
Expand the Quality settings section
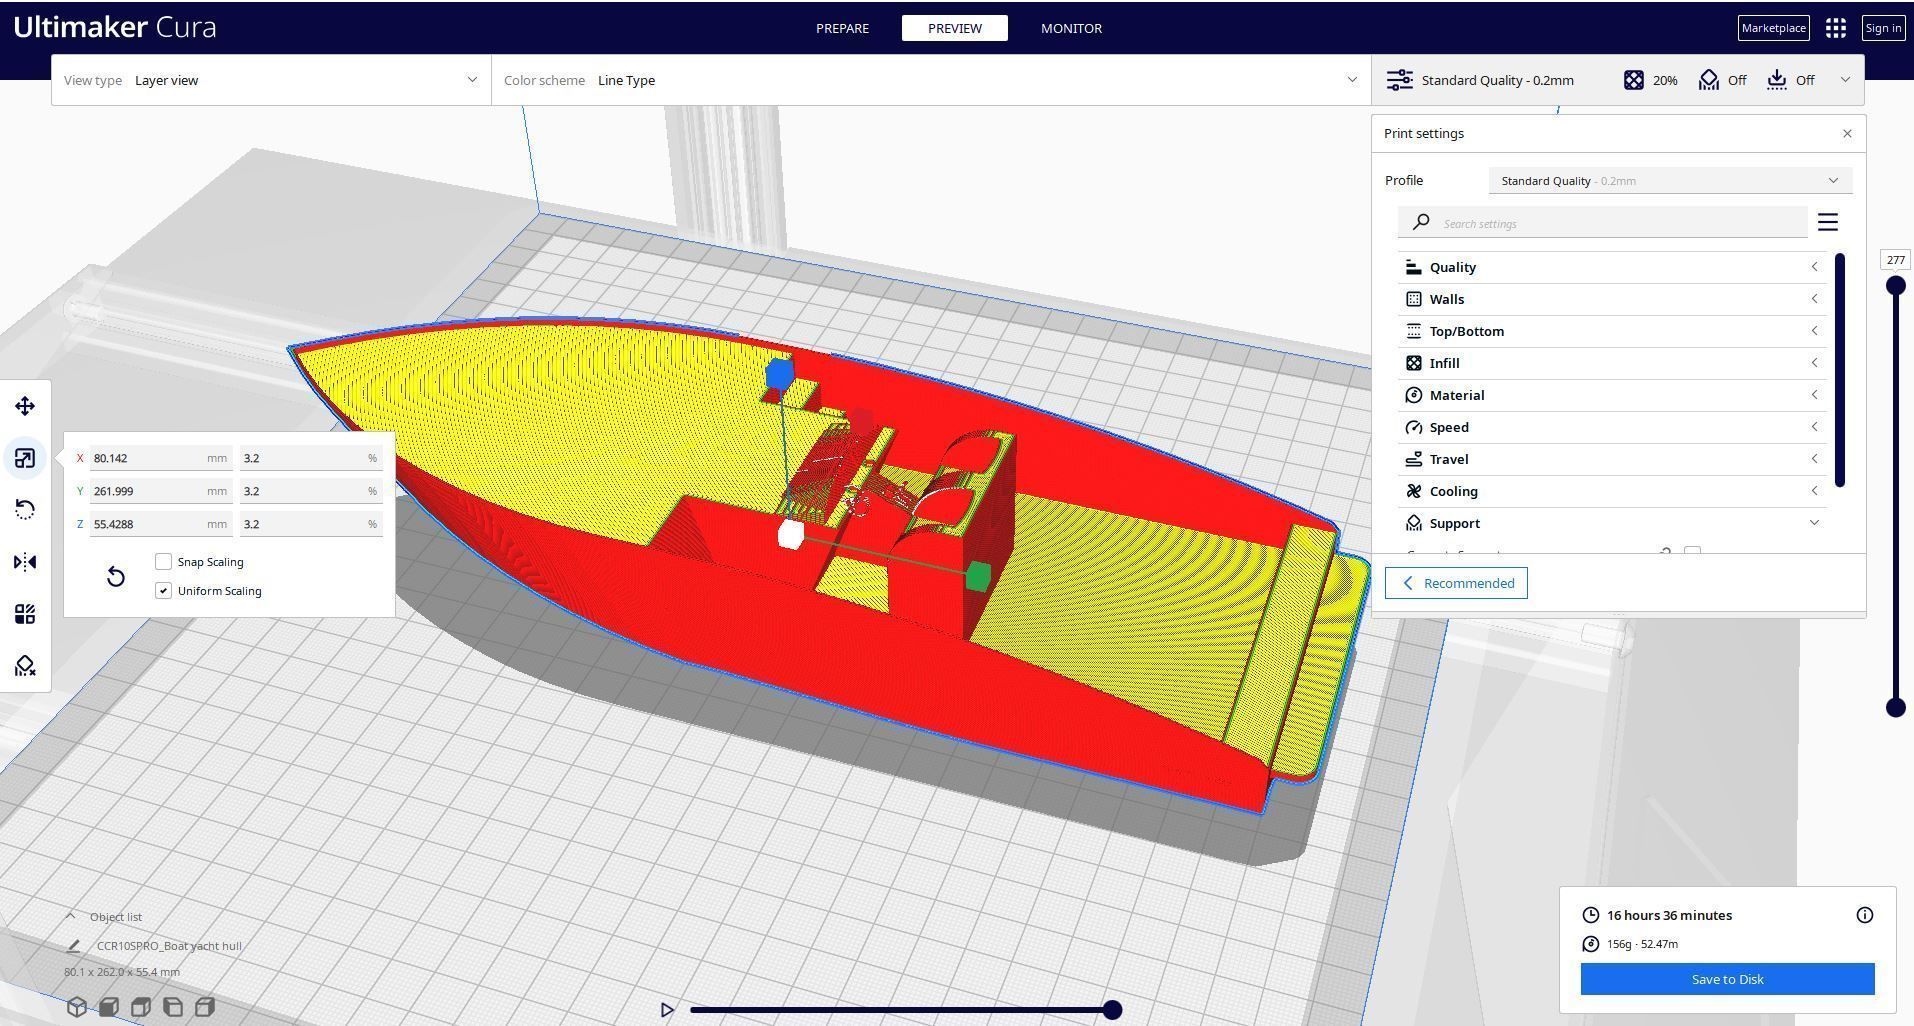(x=1612, y=267)
